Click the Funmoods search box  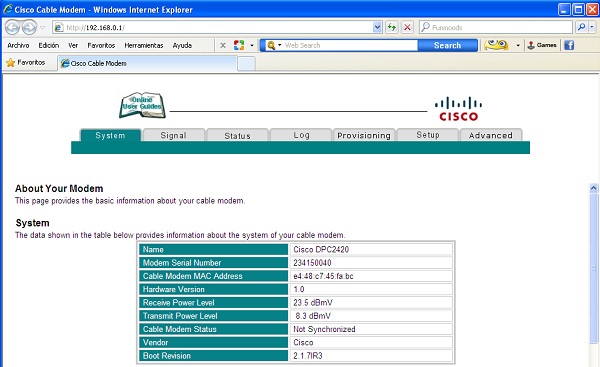(496, 27)
